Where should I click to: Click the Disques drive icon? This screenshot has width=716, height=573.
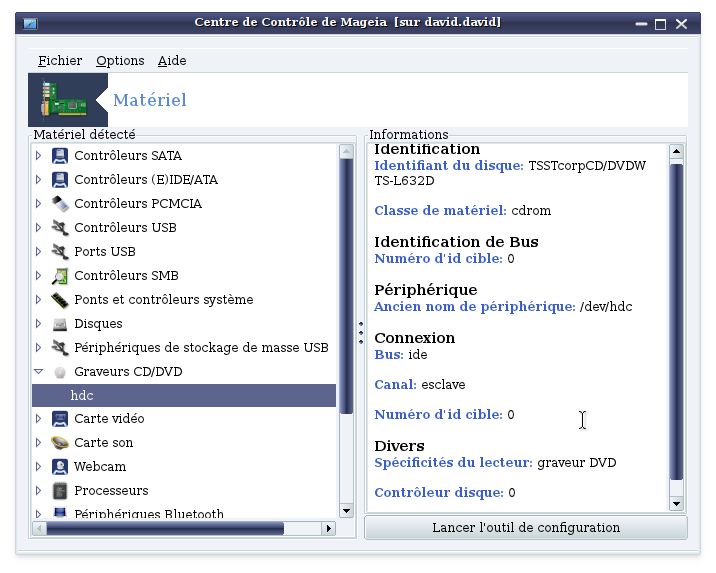click(x=60, y=324)
